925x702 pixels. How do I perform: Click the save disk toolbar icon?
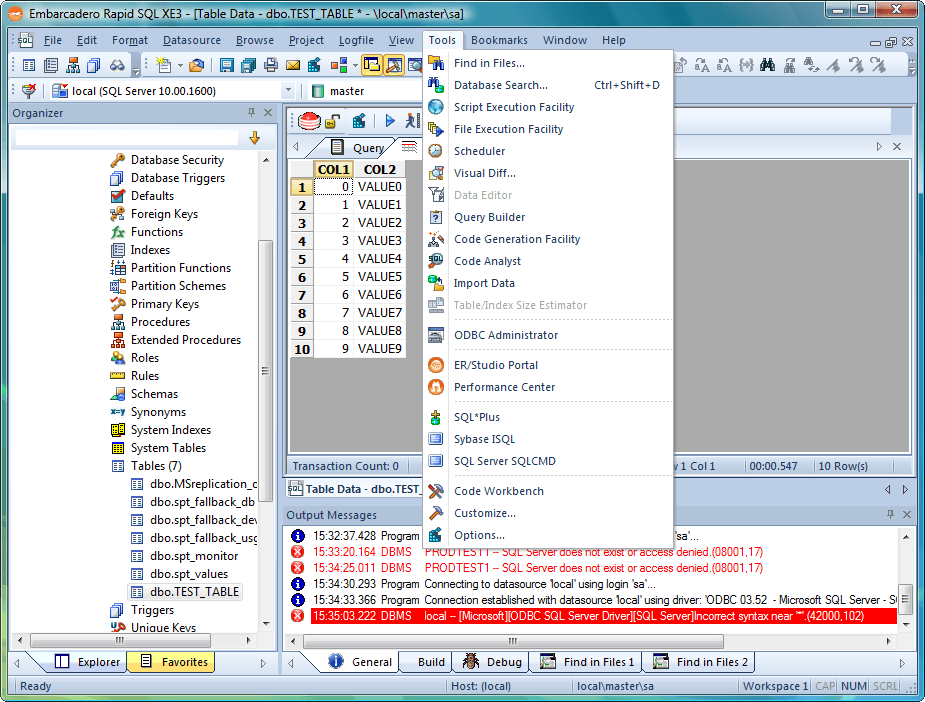tap(227, 65)
